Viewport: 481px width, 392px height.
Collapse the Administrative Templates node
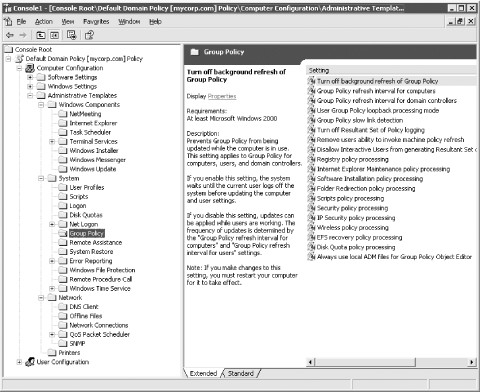point(30,96)
